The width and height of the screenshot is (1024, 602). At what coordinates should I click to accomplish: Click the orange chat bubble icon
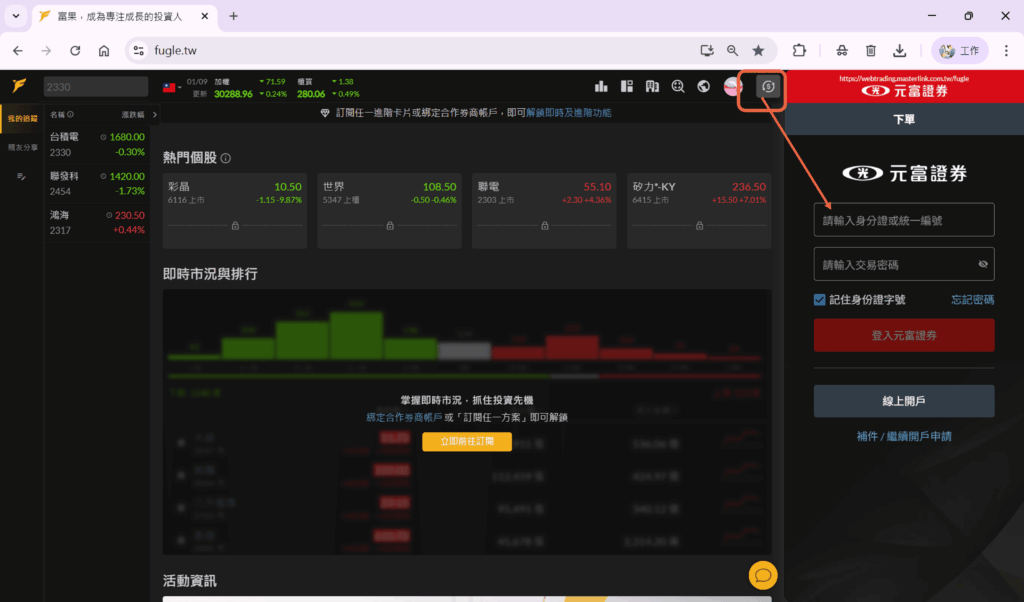click(x=763, y=575)
